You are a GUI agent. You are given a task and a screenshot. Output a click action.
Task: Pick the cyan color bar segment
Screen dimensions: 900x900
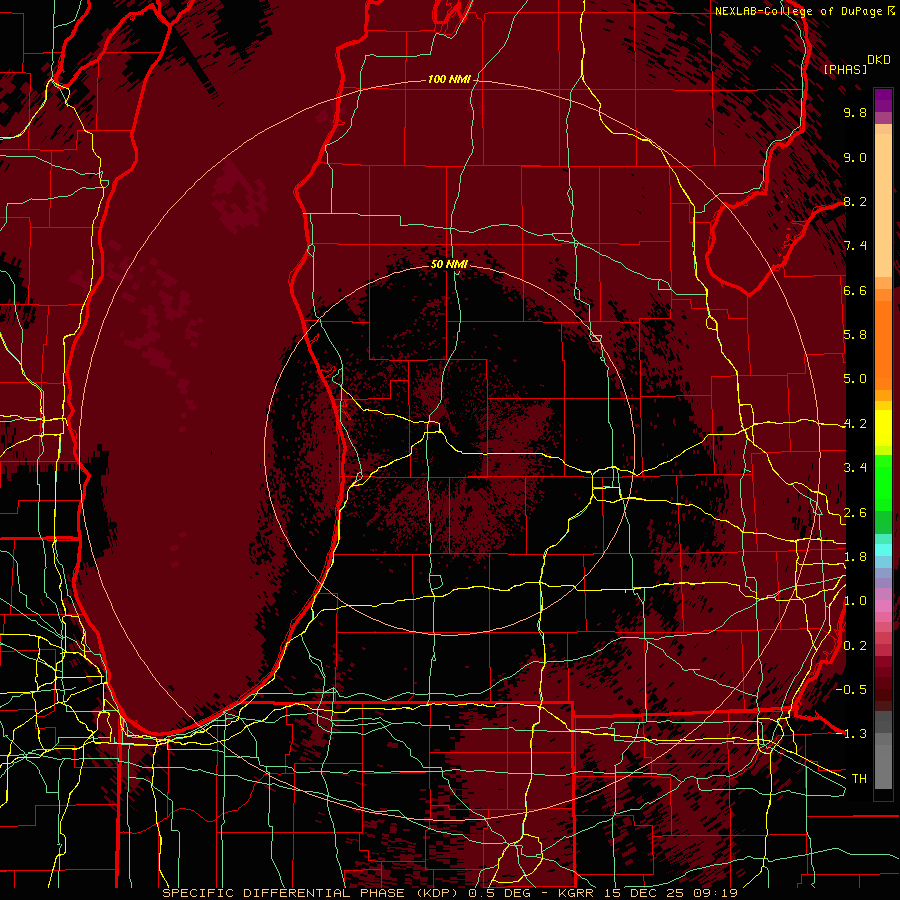tap(883, 549)
